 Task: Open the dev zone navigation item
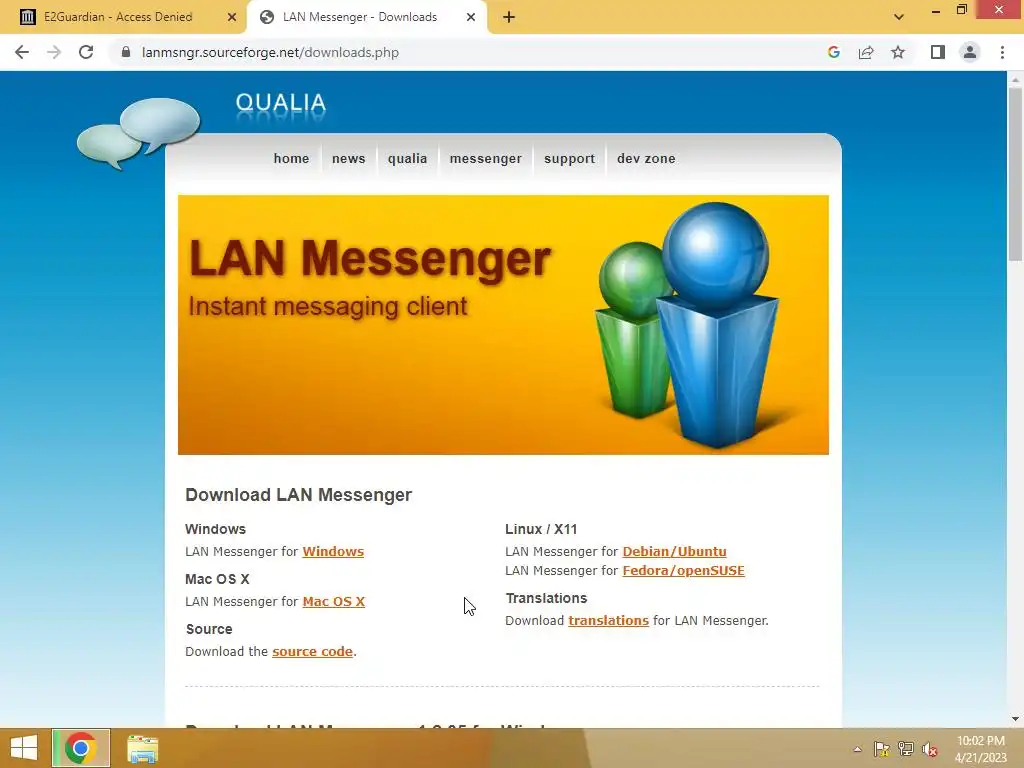[647, 159]
